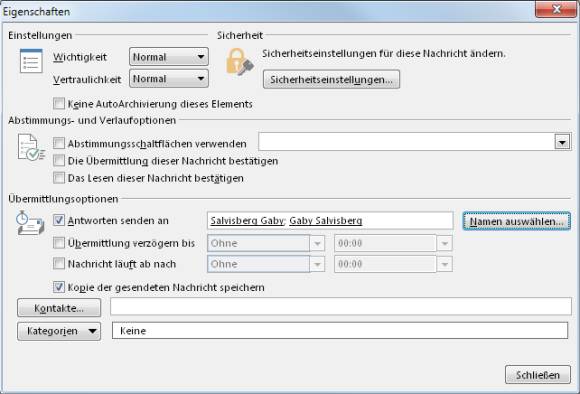Viewport: 580px width, 394px height.
Task: Click the Sicherheit padlock and key icon
Action: 240,62
